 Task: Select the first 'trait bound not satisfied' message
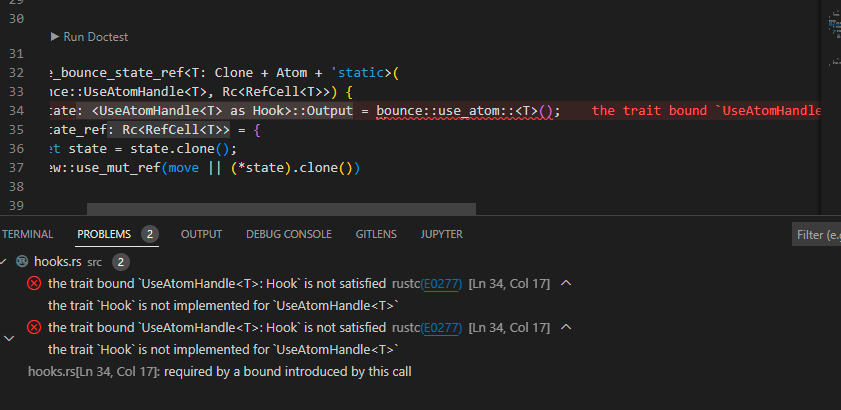[217, 283]
